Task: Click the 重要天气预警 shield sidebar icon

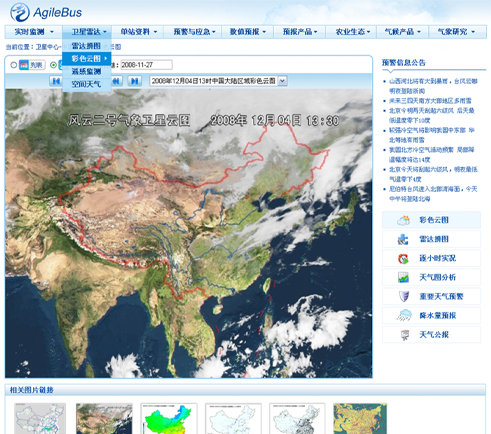Action: 404,296
